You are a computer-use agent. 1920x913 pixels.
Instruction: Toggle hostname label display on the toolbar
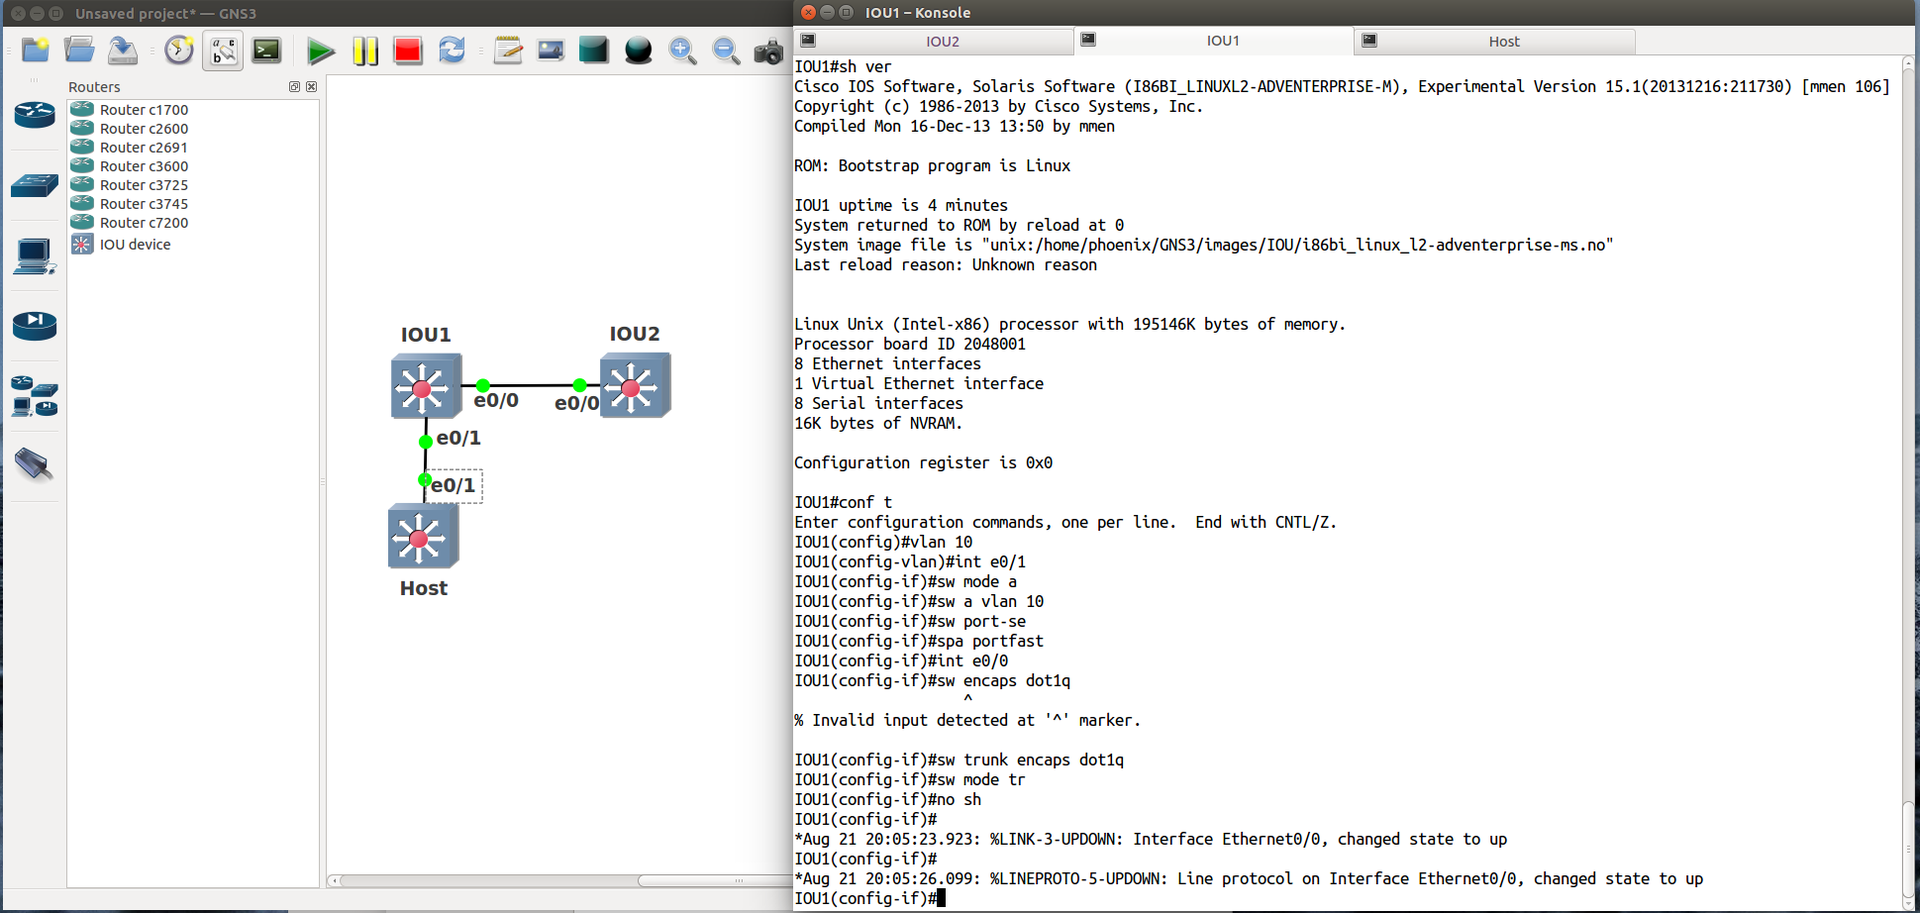pyautogui.click(x=222, y=50)
